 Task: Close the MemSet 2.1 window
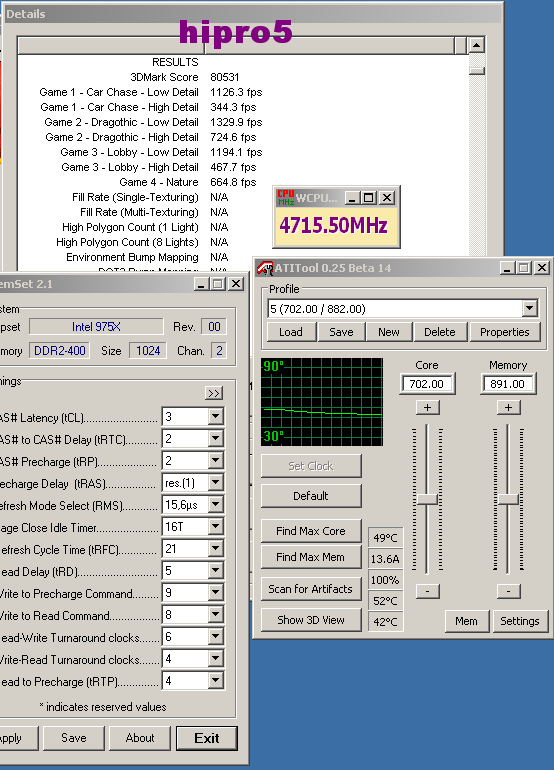[x=236, y=284]
